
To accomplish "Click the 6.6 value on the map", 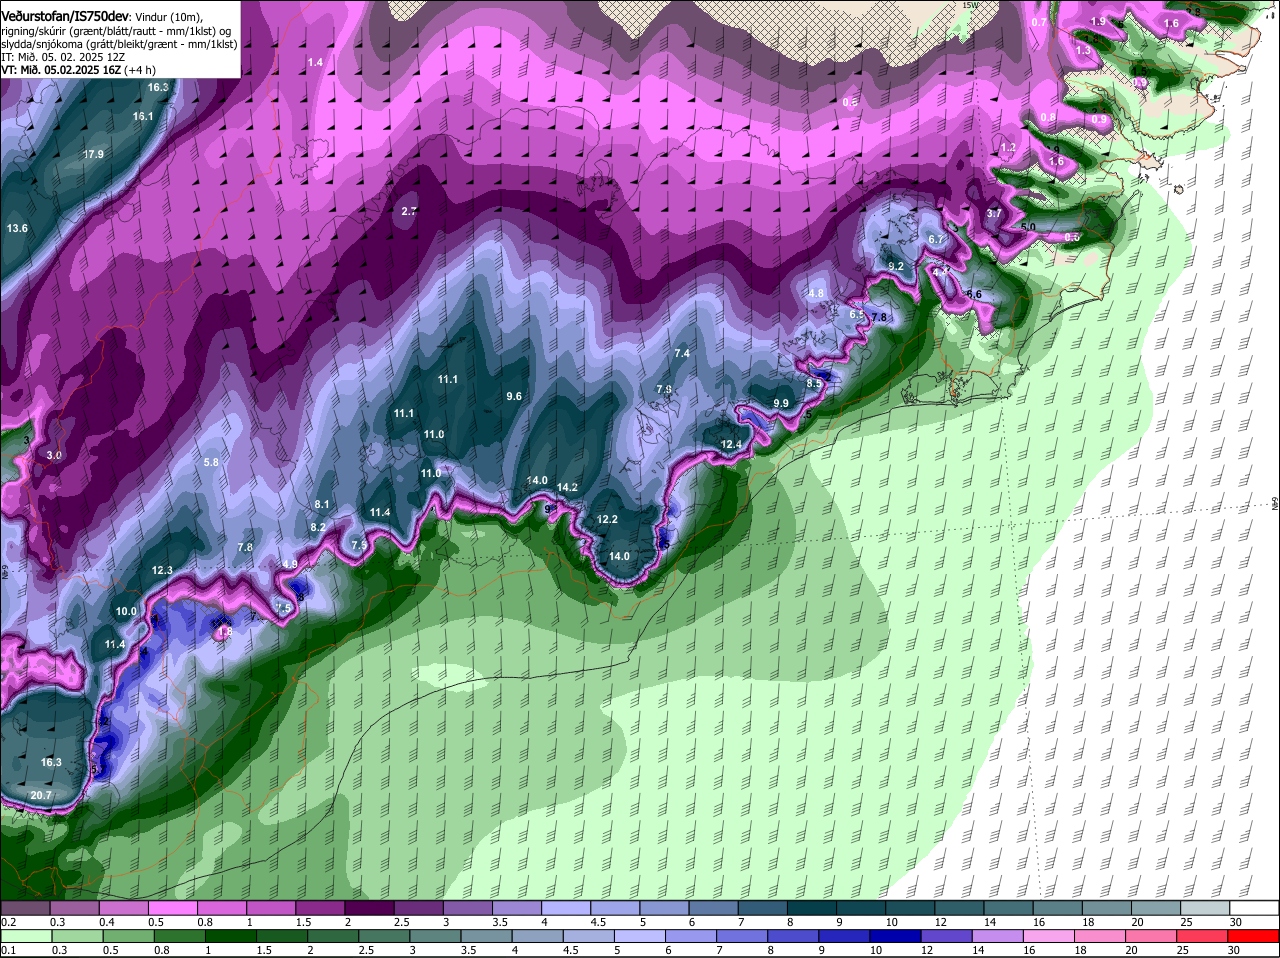I will tap(974, 294).
